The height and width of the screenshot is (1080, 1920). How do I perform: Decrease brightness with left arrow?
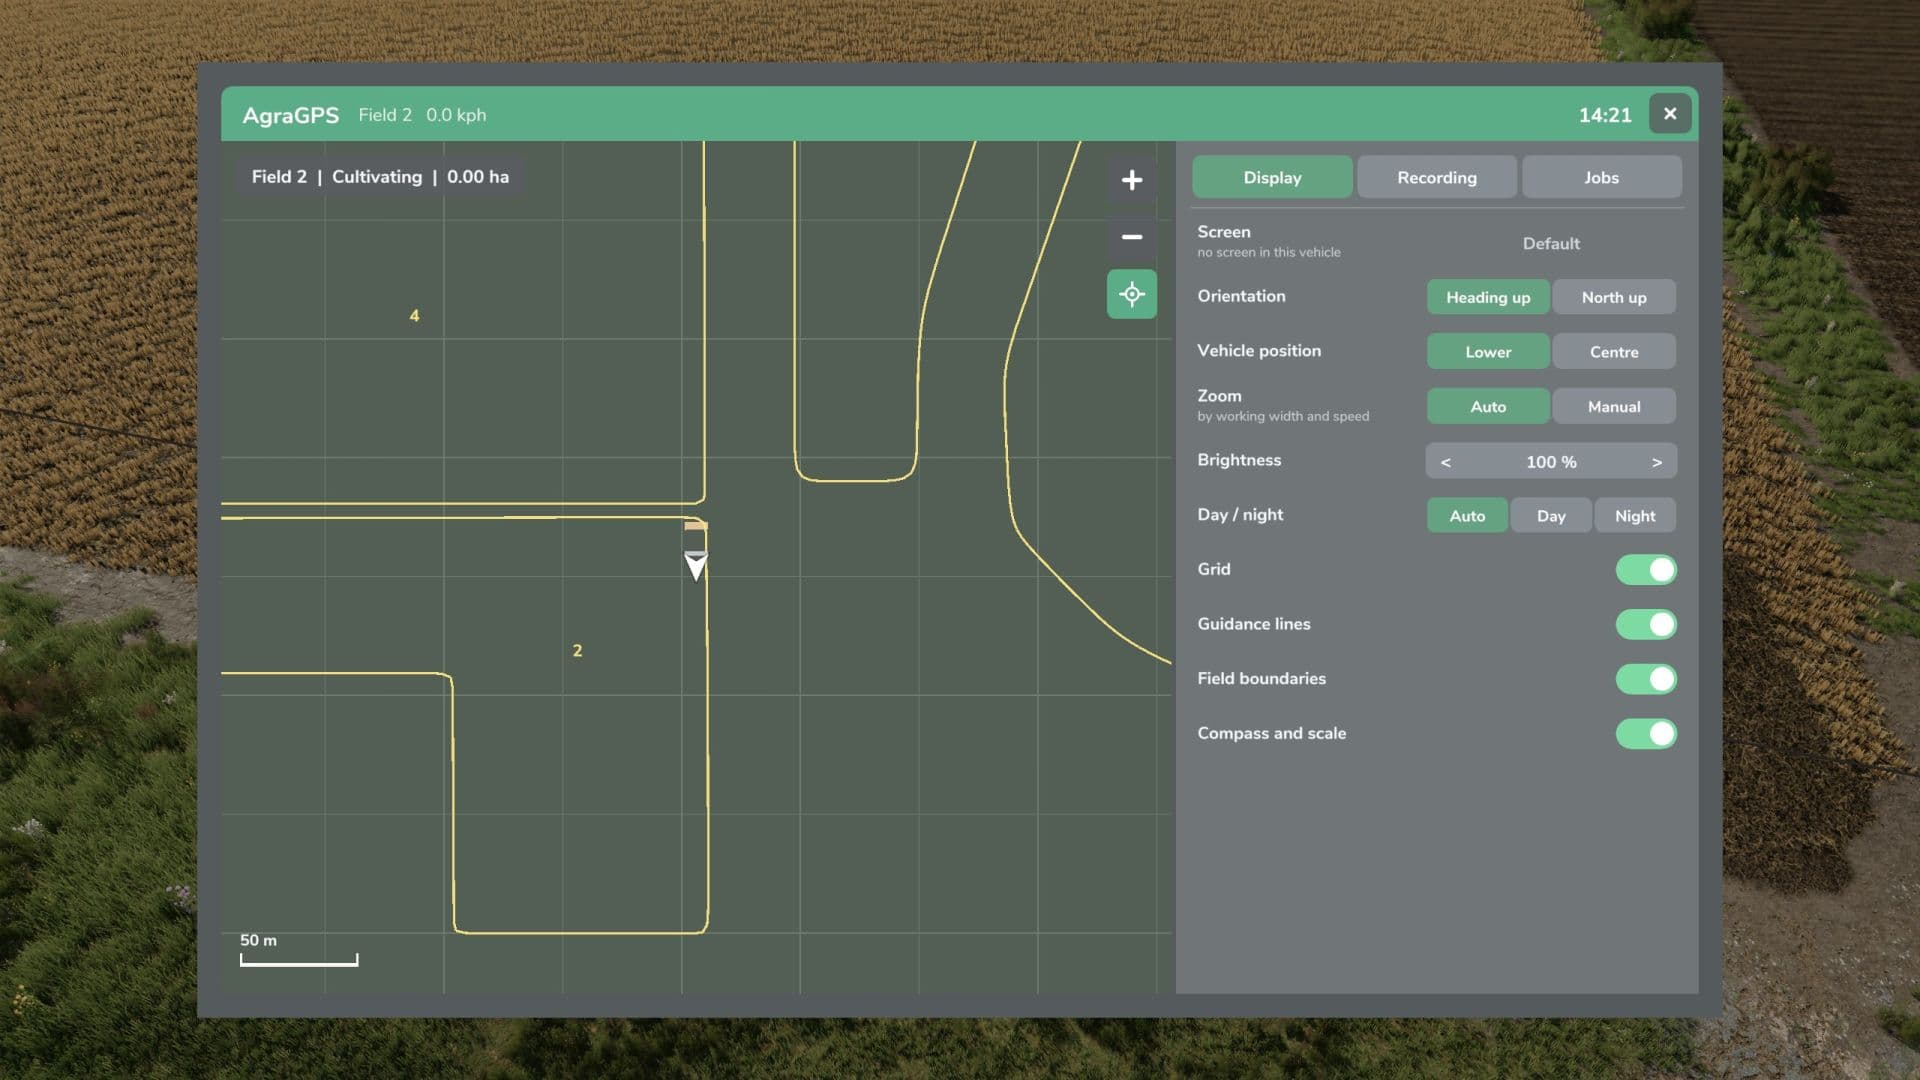coord(1445,462)
